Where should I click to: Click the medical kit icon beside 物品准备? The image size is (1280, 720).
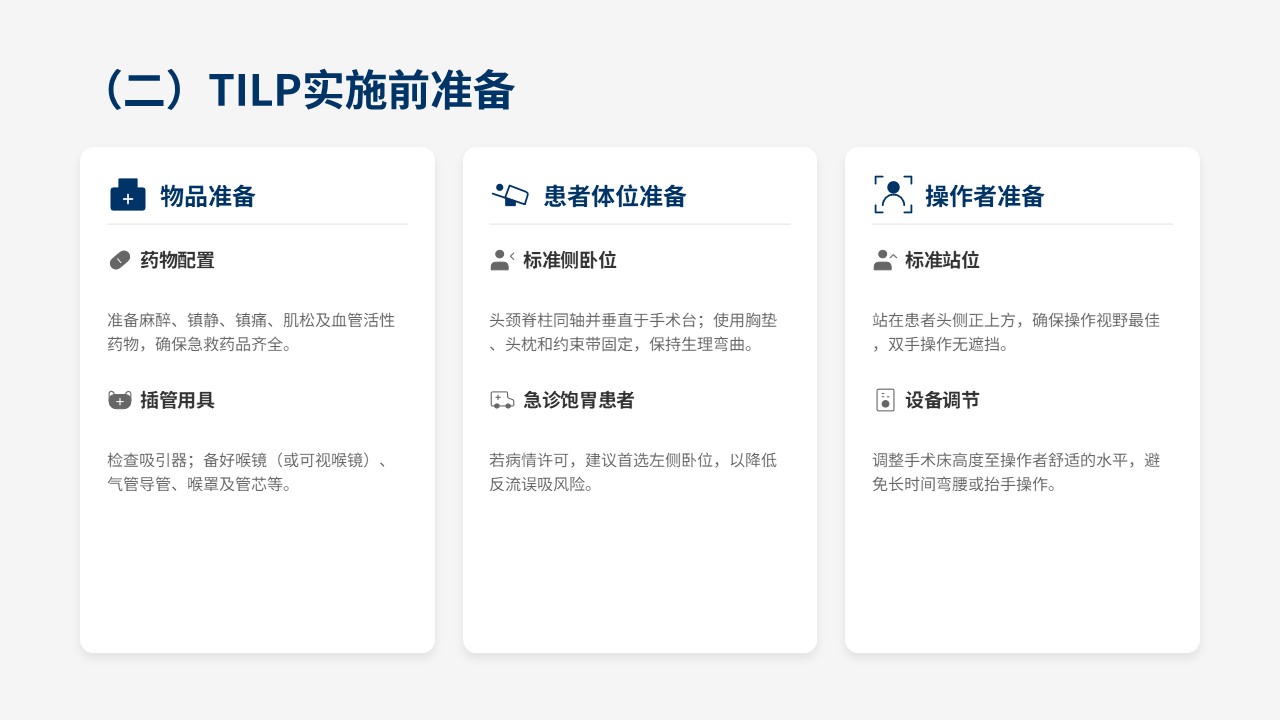pos(127,196)
